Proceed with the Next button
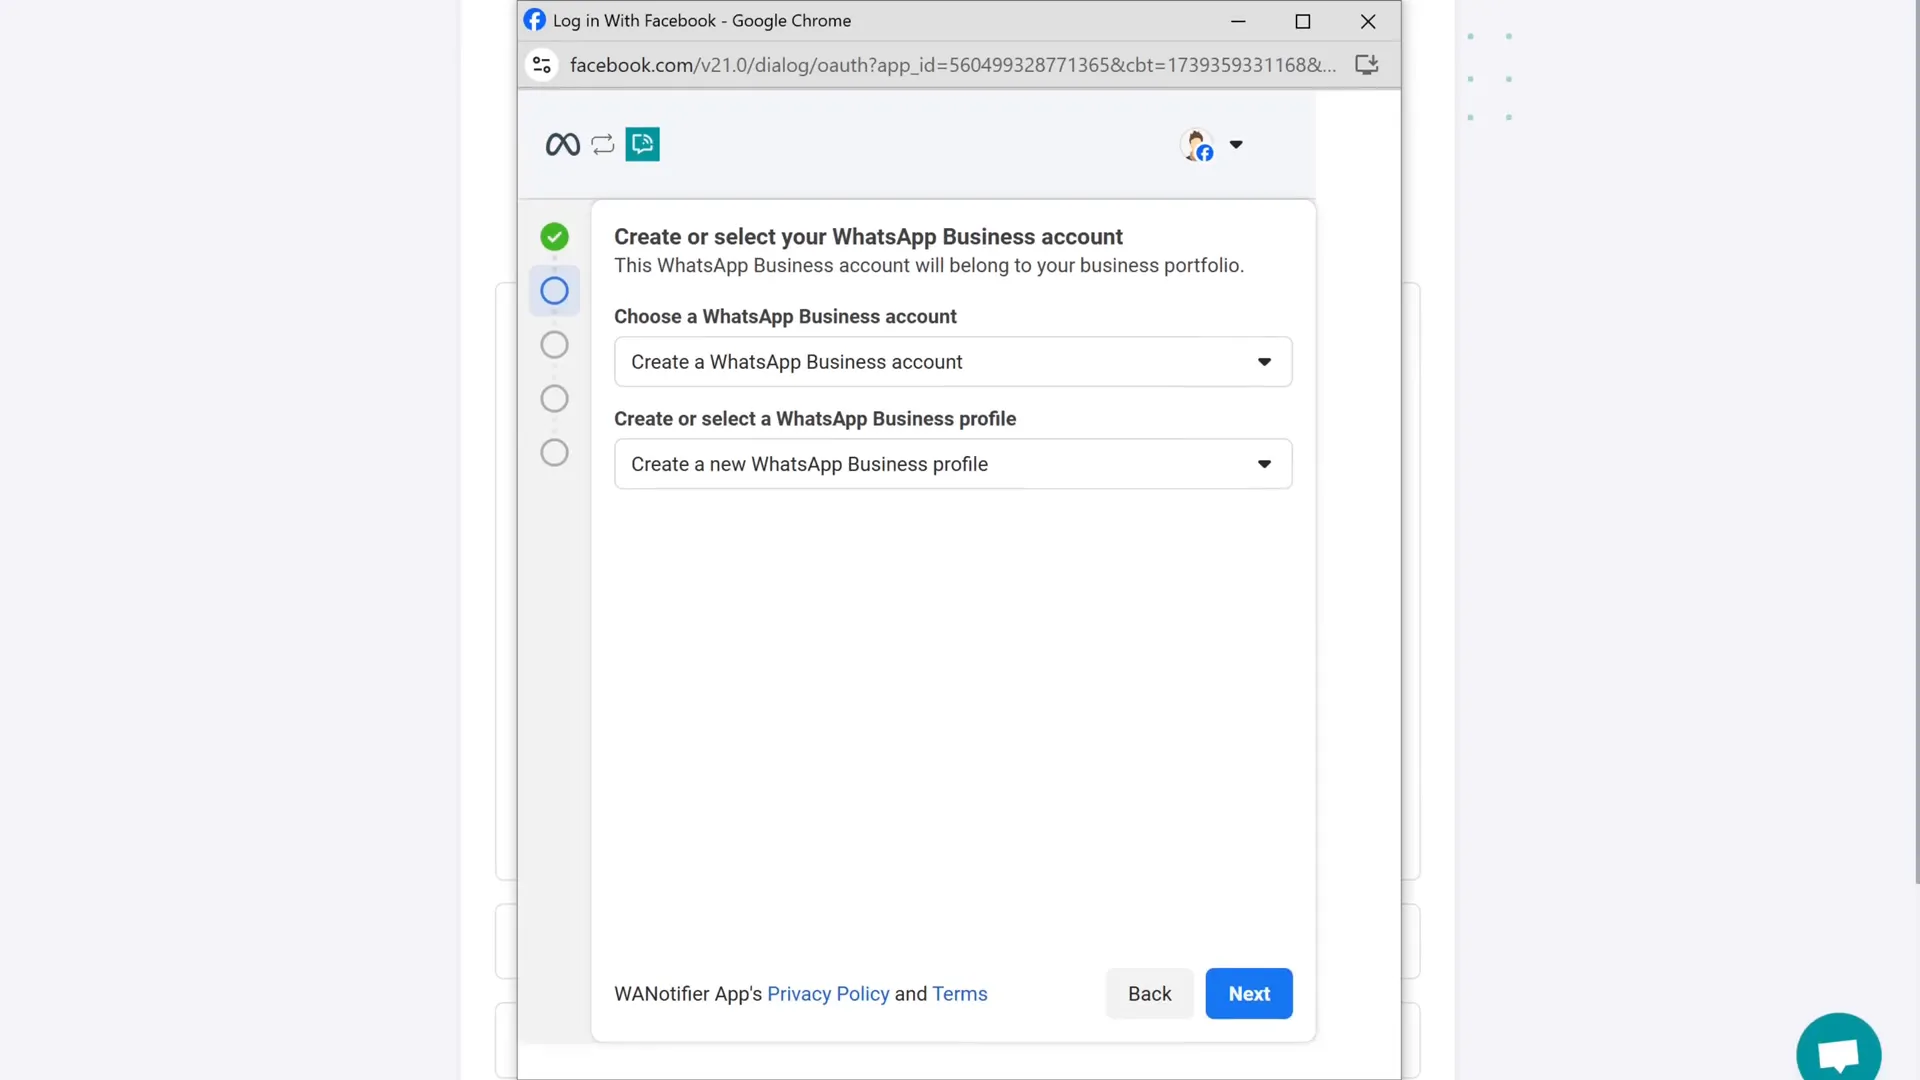 1249,994
